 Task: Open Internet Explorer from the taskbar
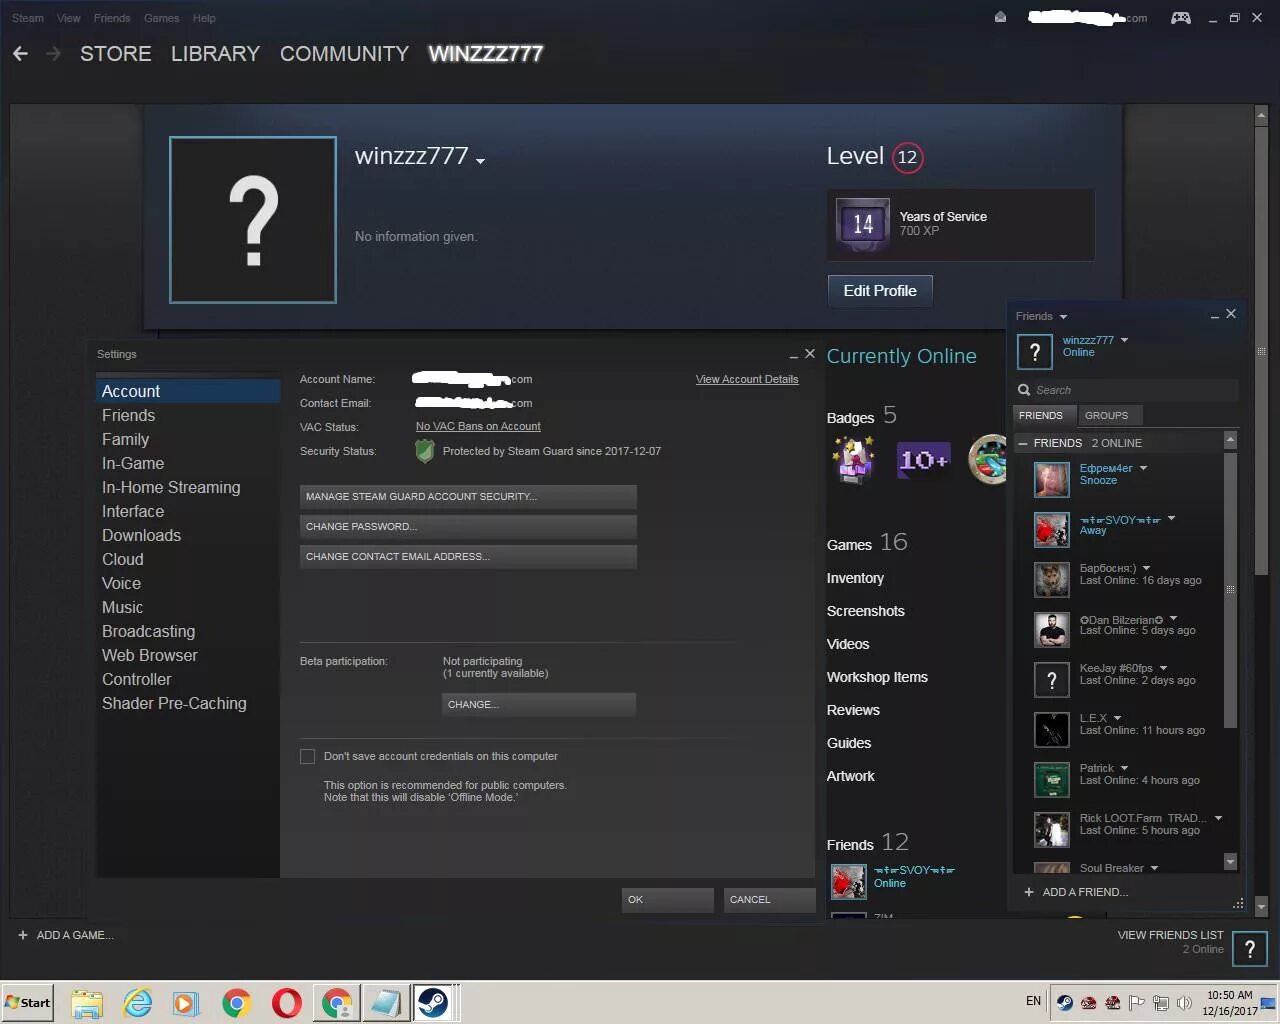tap(137, 1003)
